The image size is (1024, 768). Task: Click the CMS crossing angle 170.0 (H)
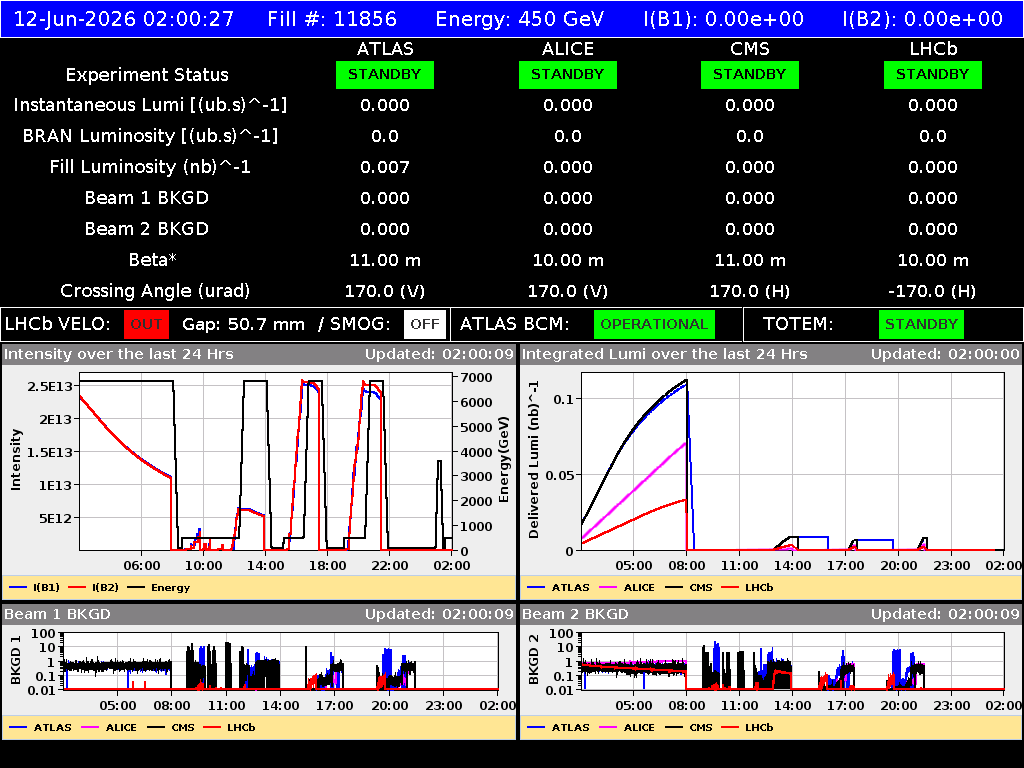click(x=750, y=291)
